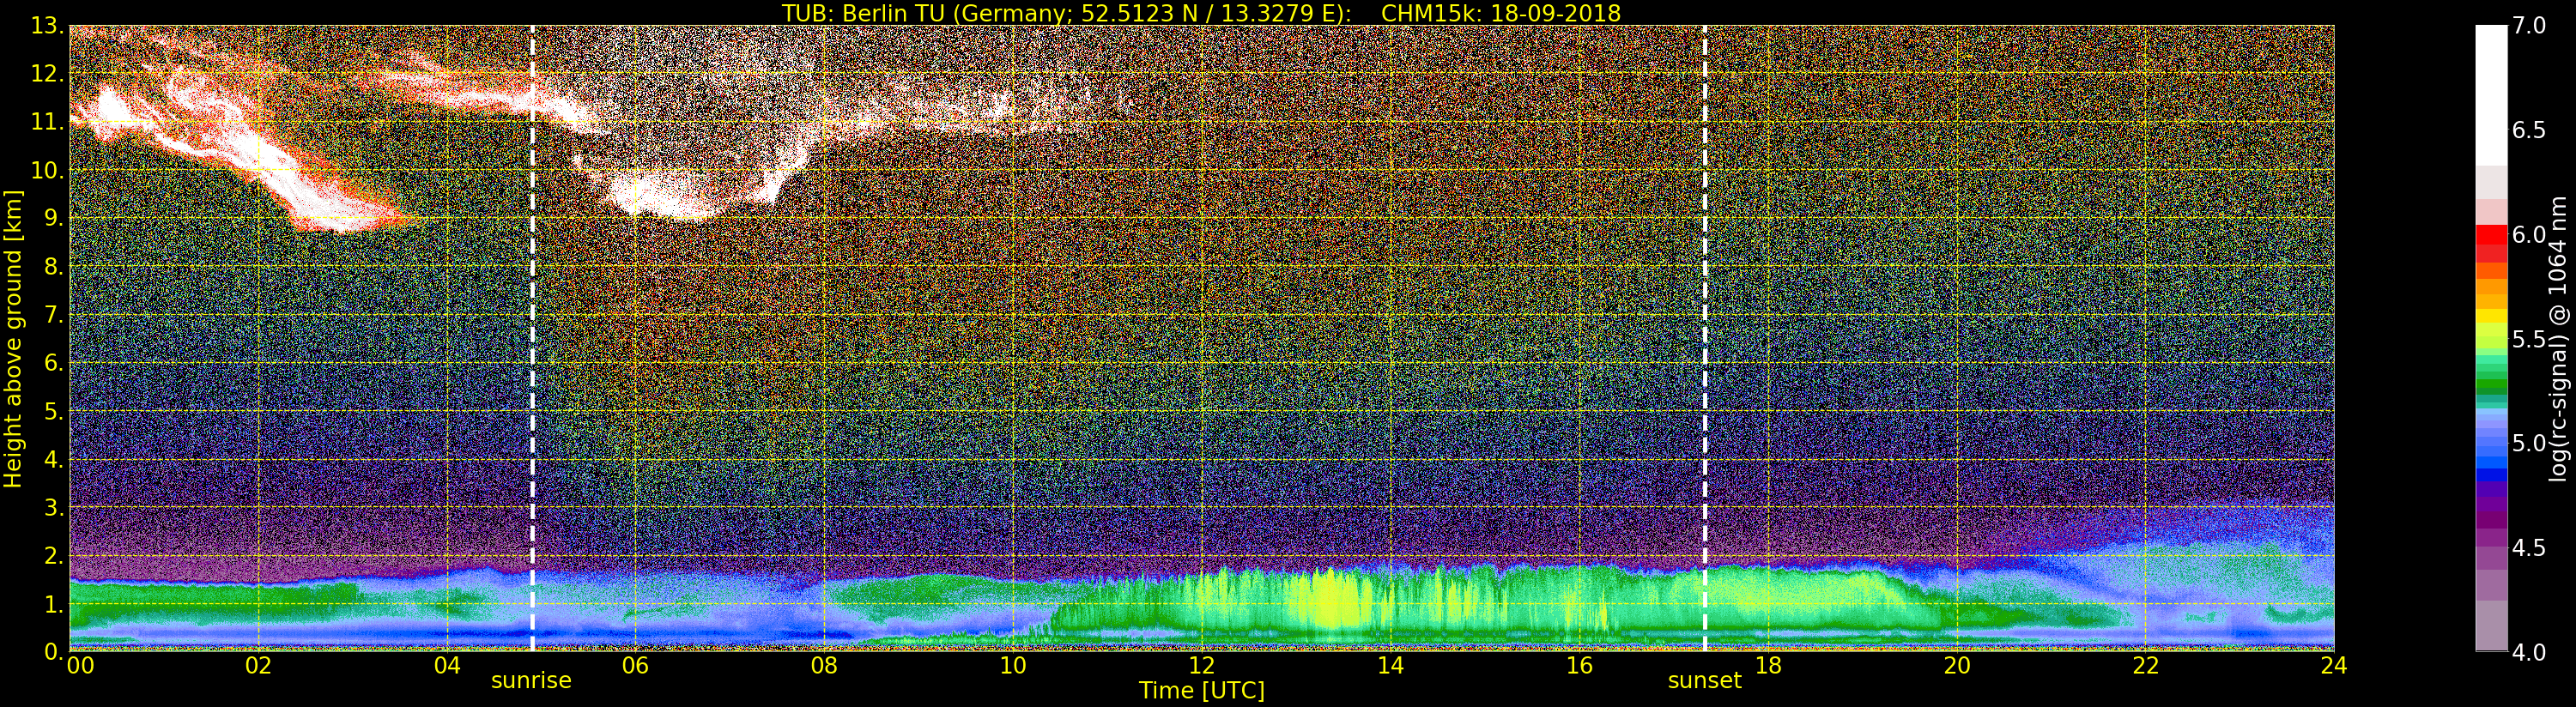Pick the height axis tick "0."
This screenshot has width=2576, height=707.
[54, 651]
